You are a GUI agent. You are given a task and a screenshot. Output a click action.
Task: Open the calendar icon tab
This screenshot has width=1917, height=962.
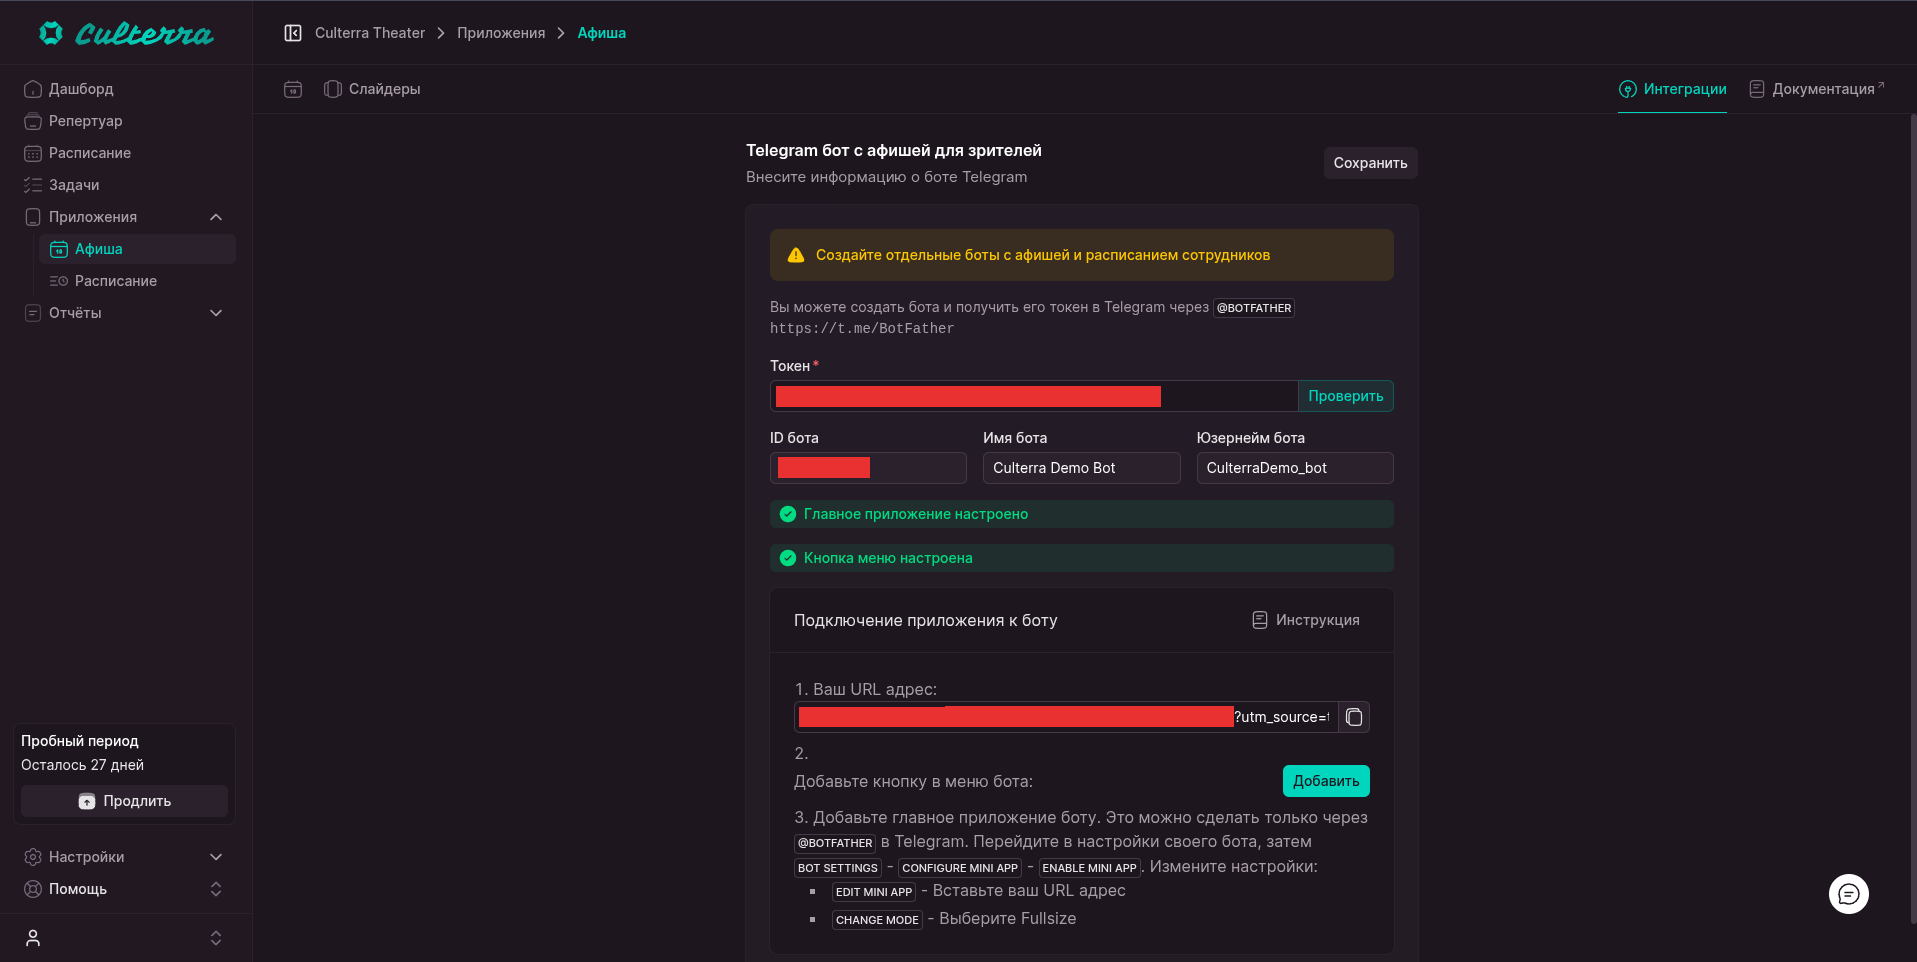pyautogui.click(x=293, y=89)
